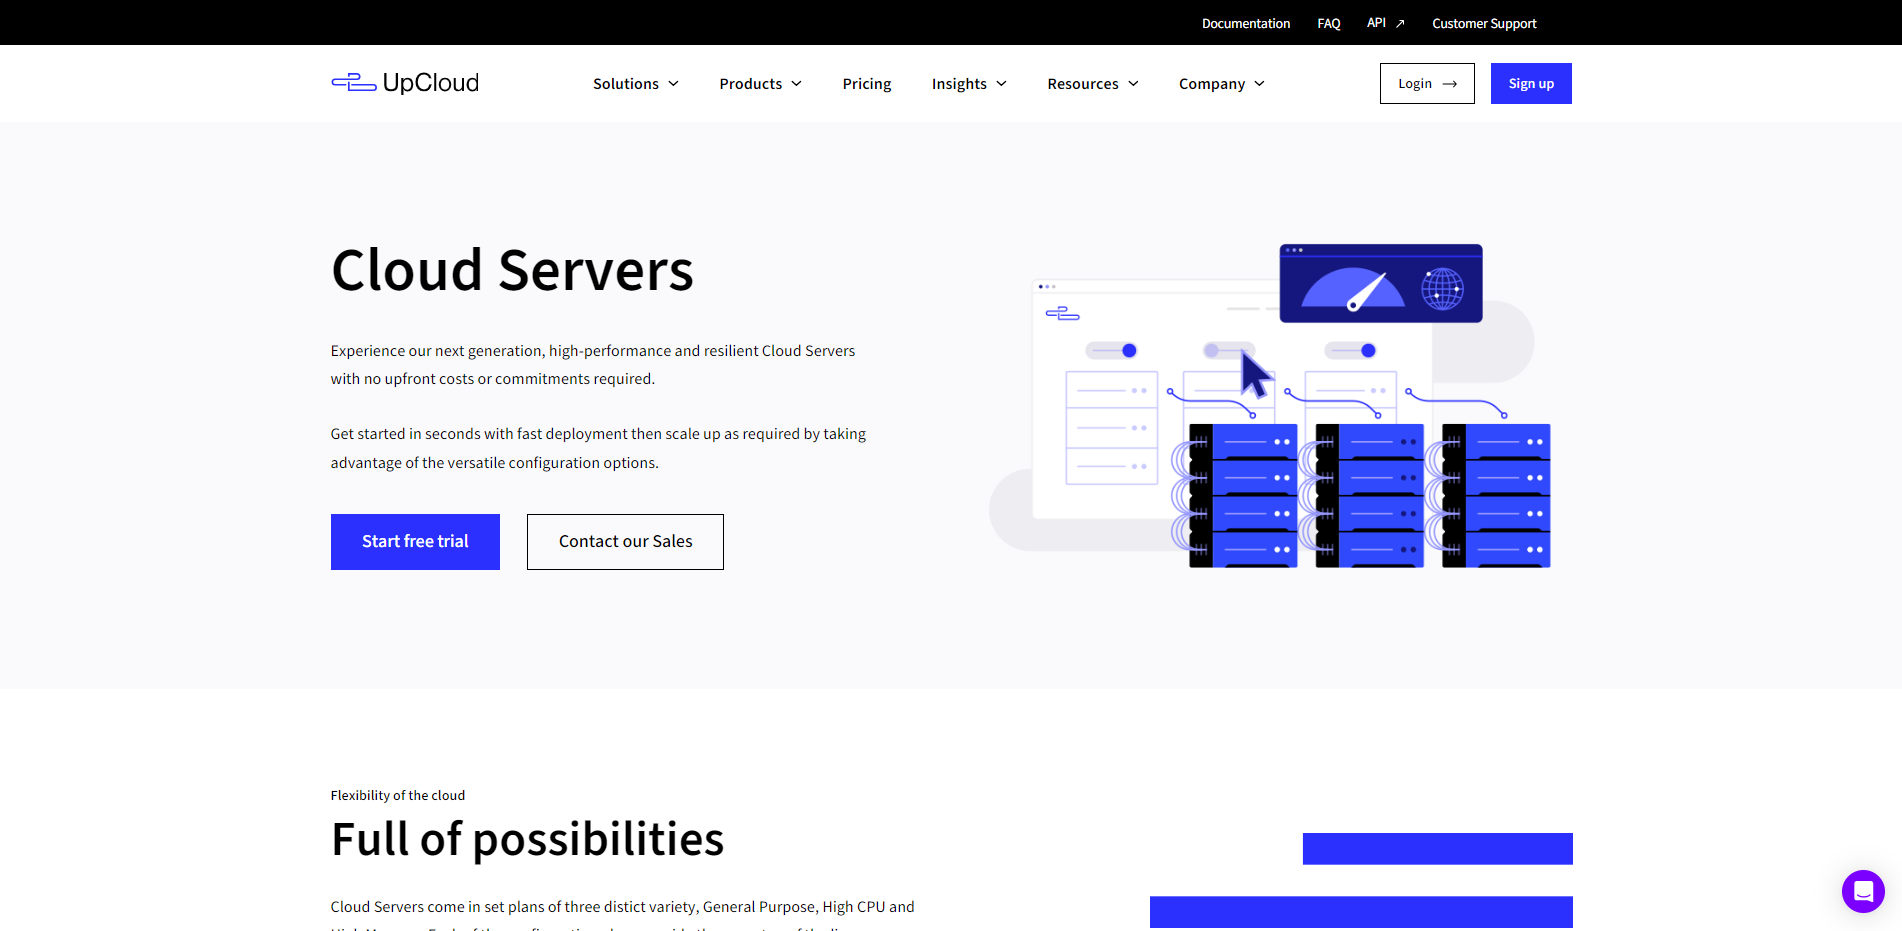Image resolution: width=1902 pixels, height=931 pixels.
Task: Click the Cloud Servers heading
Action: click(512, 270)
